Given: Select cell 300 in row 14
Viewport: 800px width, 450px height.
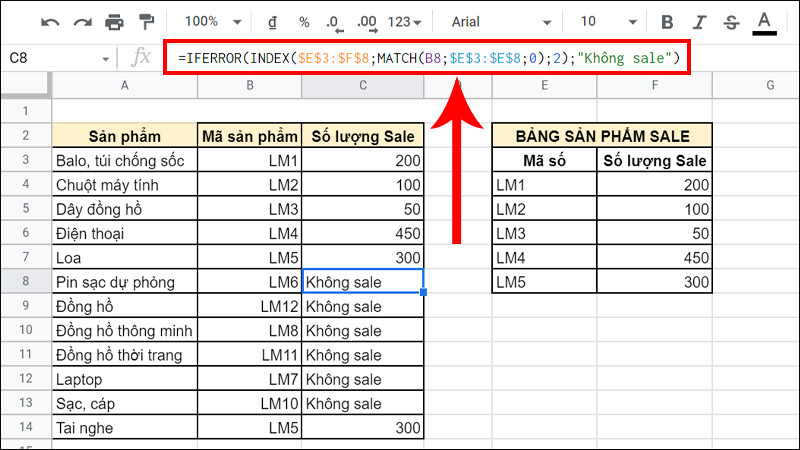Looking at the screenshot, I should coord(363,428).
